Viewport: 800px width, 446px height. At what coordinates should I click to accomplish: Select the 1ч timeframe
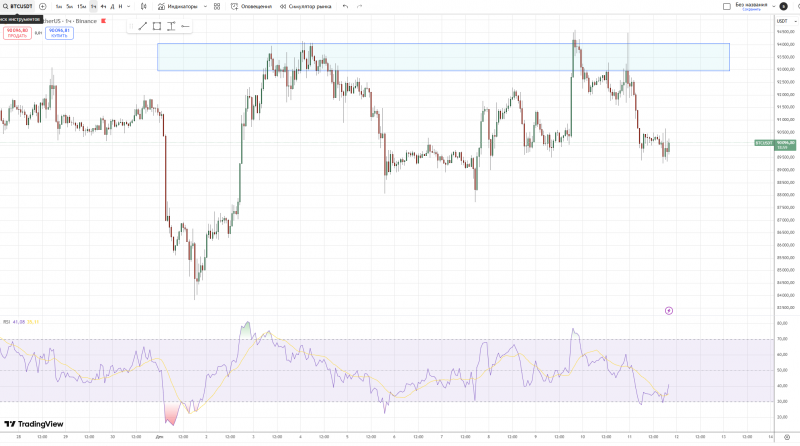tap(93, 7)
